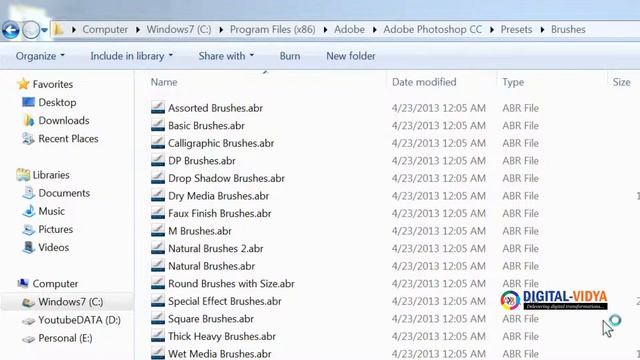Click icon of M Brushes.abr
The image size is (640, 360).
coord(158,230)
